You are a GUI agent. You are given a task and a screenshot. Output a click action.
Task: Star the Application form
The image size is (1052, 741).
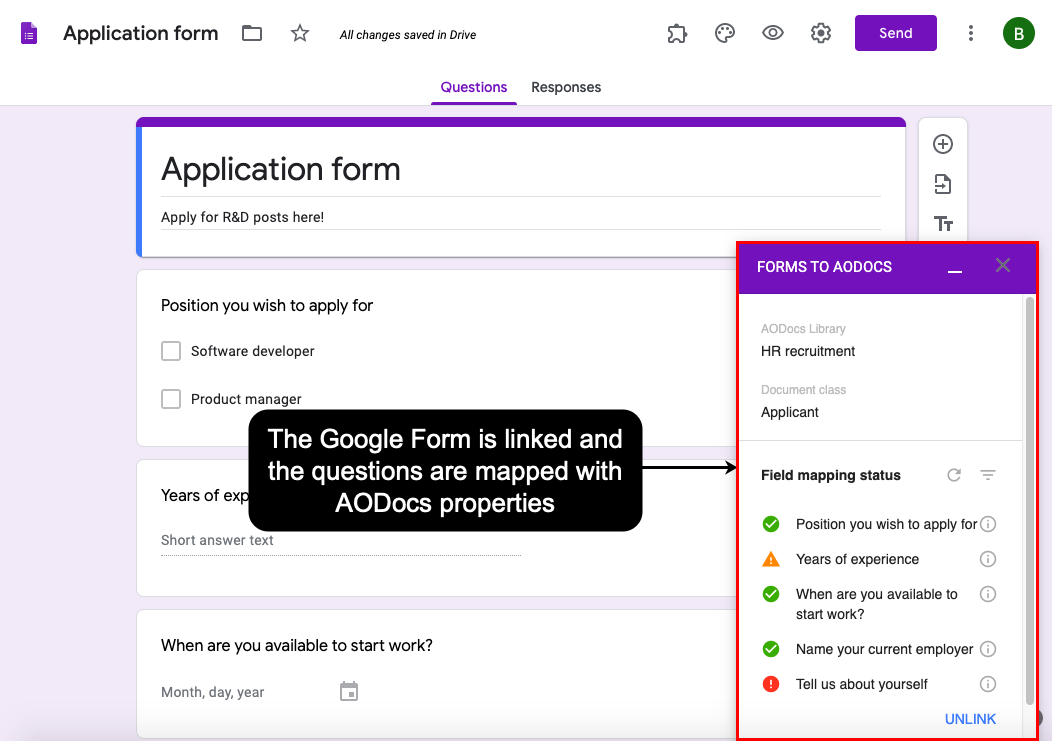pos(300,33)
